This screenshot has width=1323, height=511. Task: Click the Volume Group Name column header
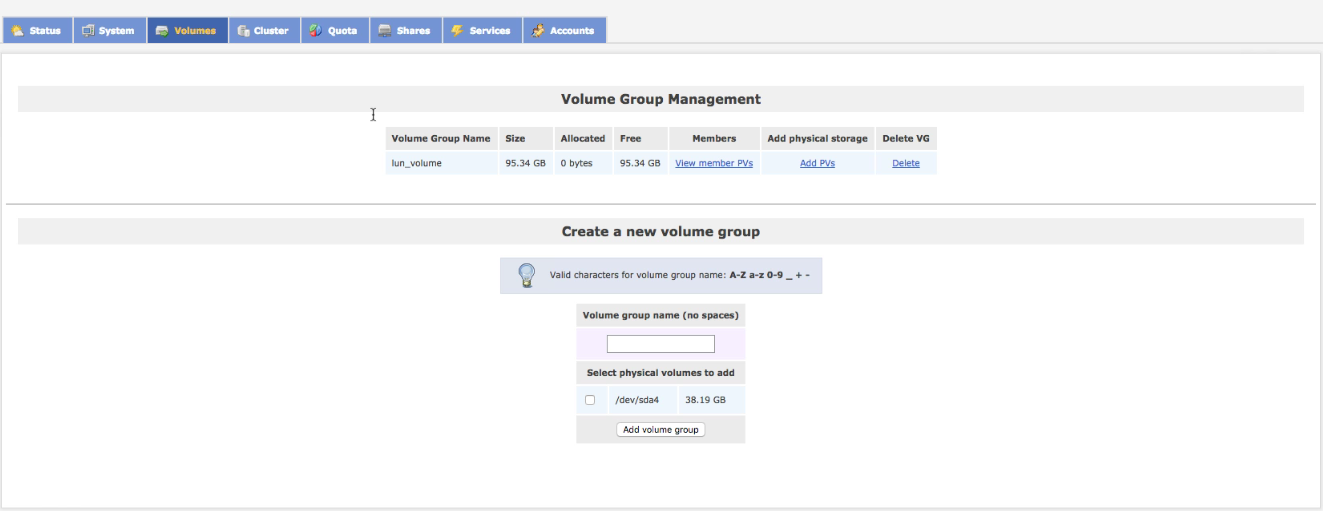[441, 139]
